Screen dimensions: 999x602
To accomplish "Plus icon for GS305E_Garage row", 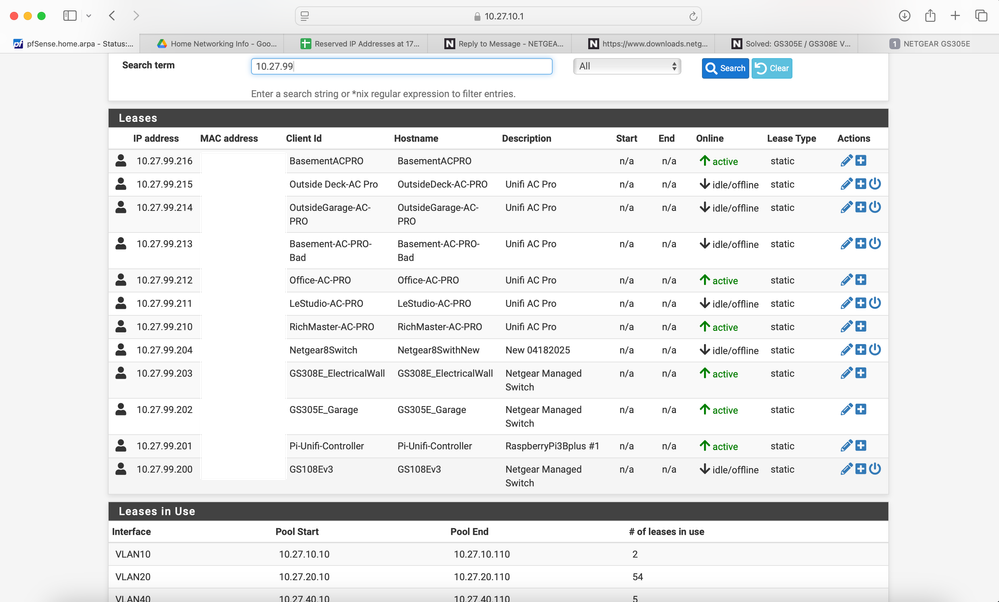I will click(861, 409).
